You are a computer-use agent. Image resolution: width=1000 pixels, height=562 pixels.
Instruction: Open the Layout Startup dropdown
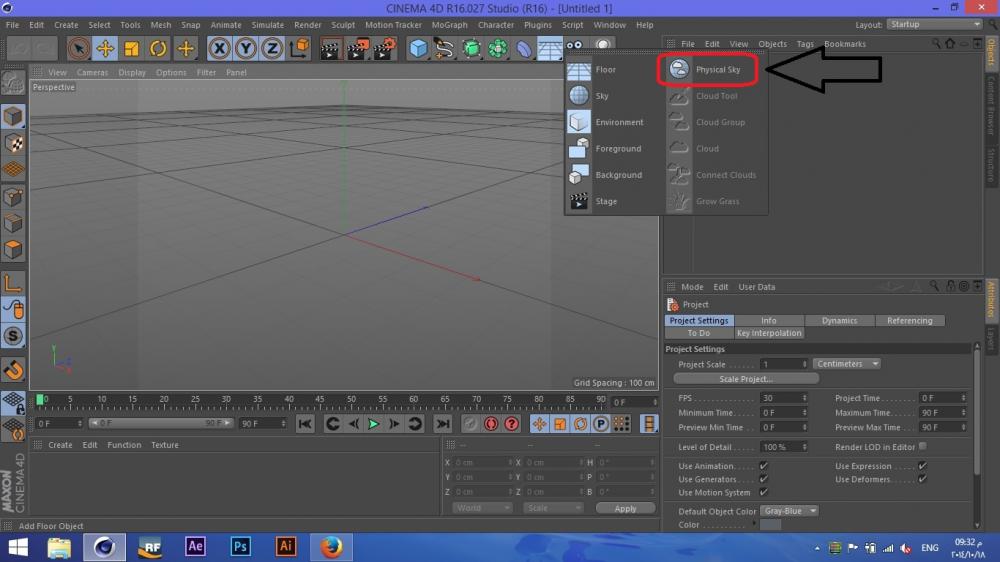(934, 24)
